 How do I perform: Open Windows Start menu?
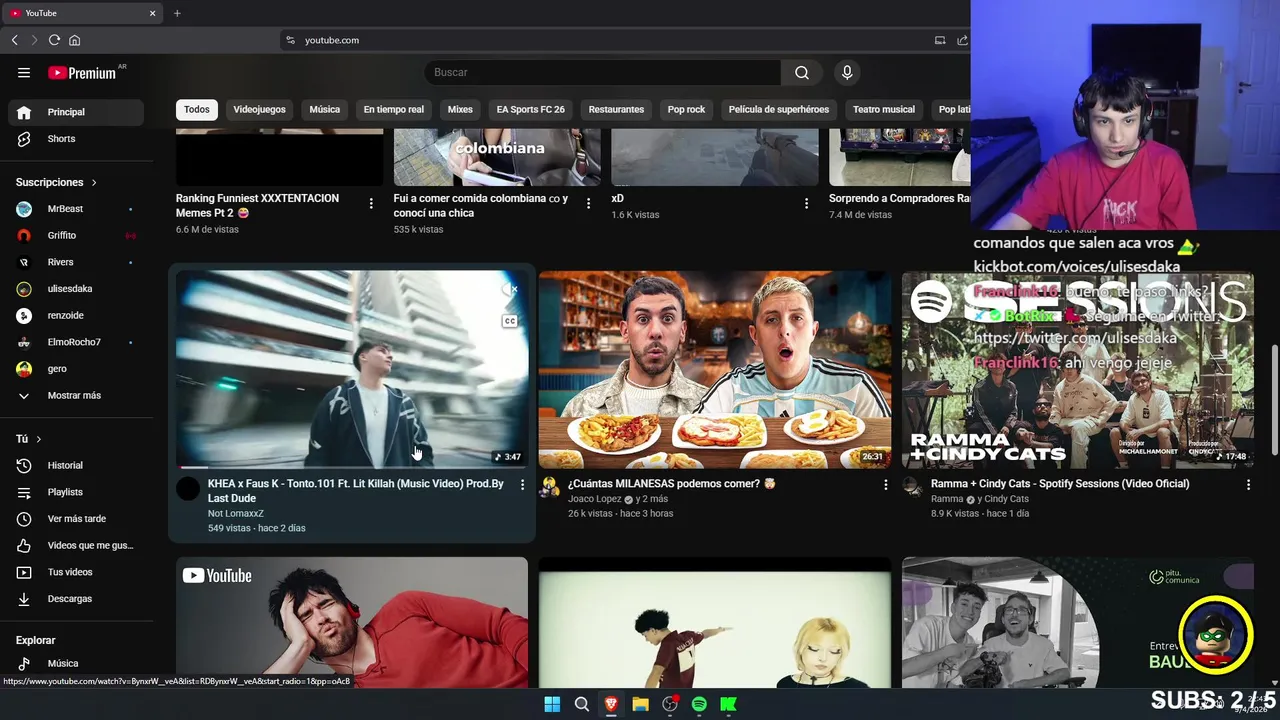point(552,704)
